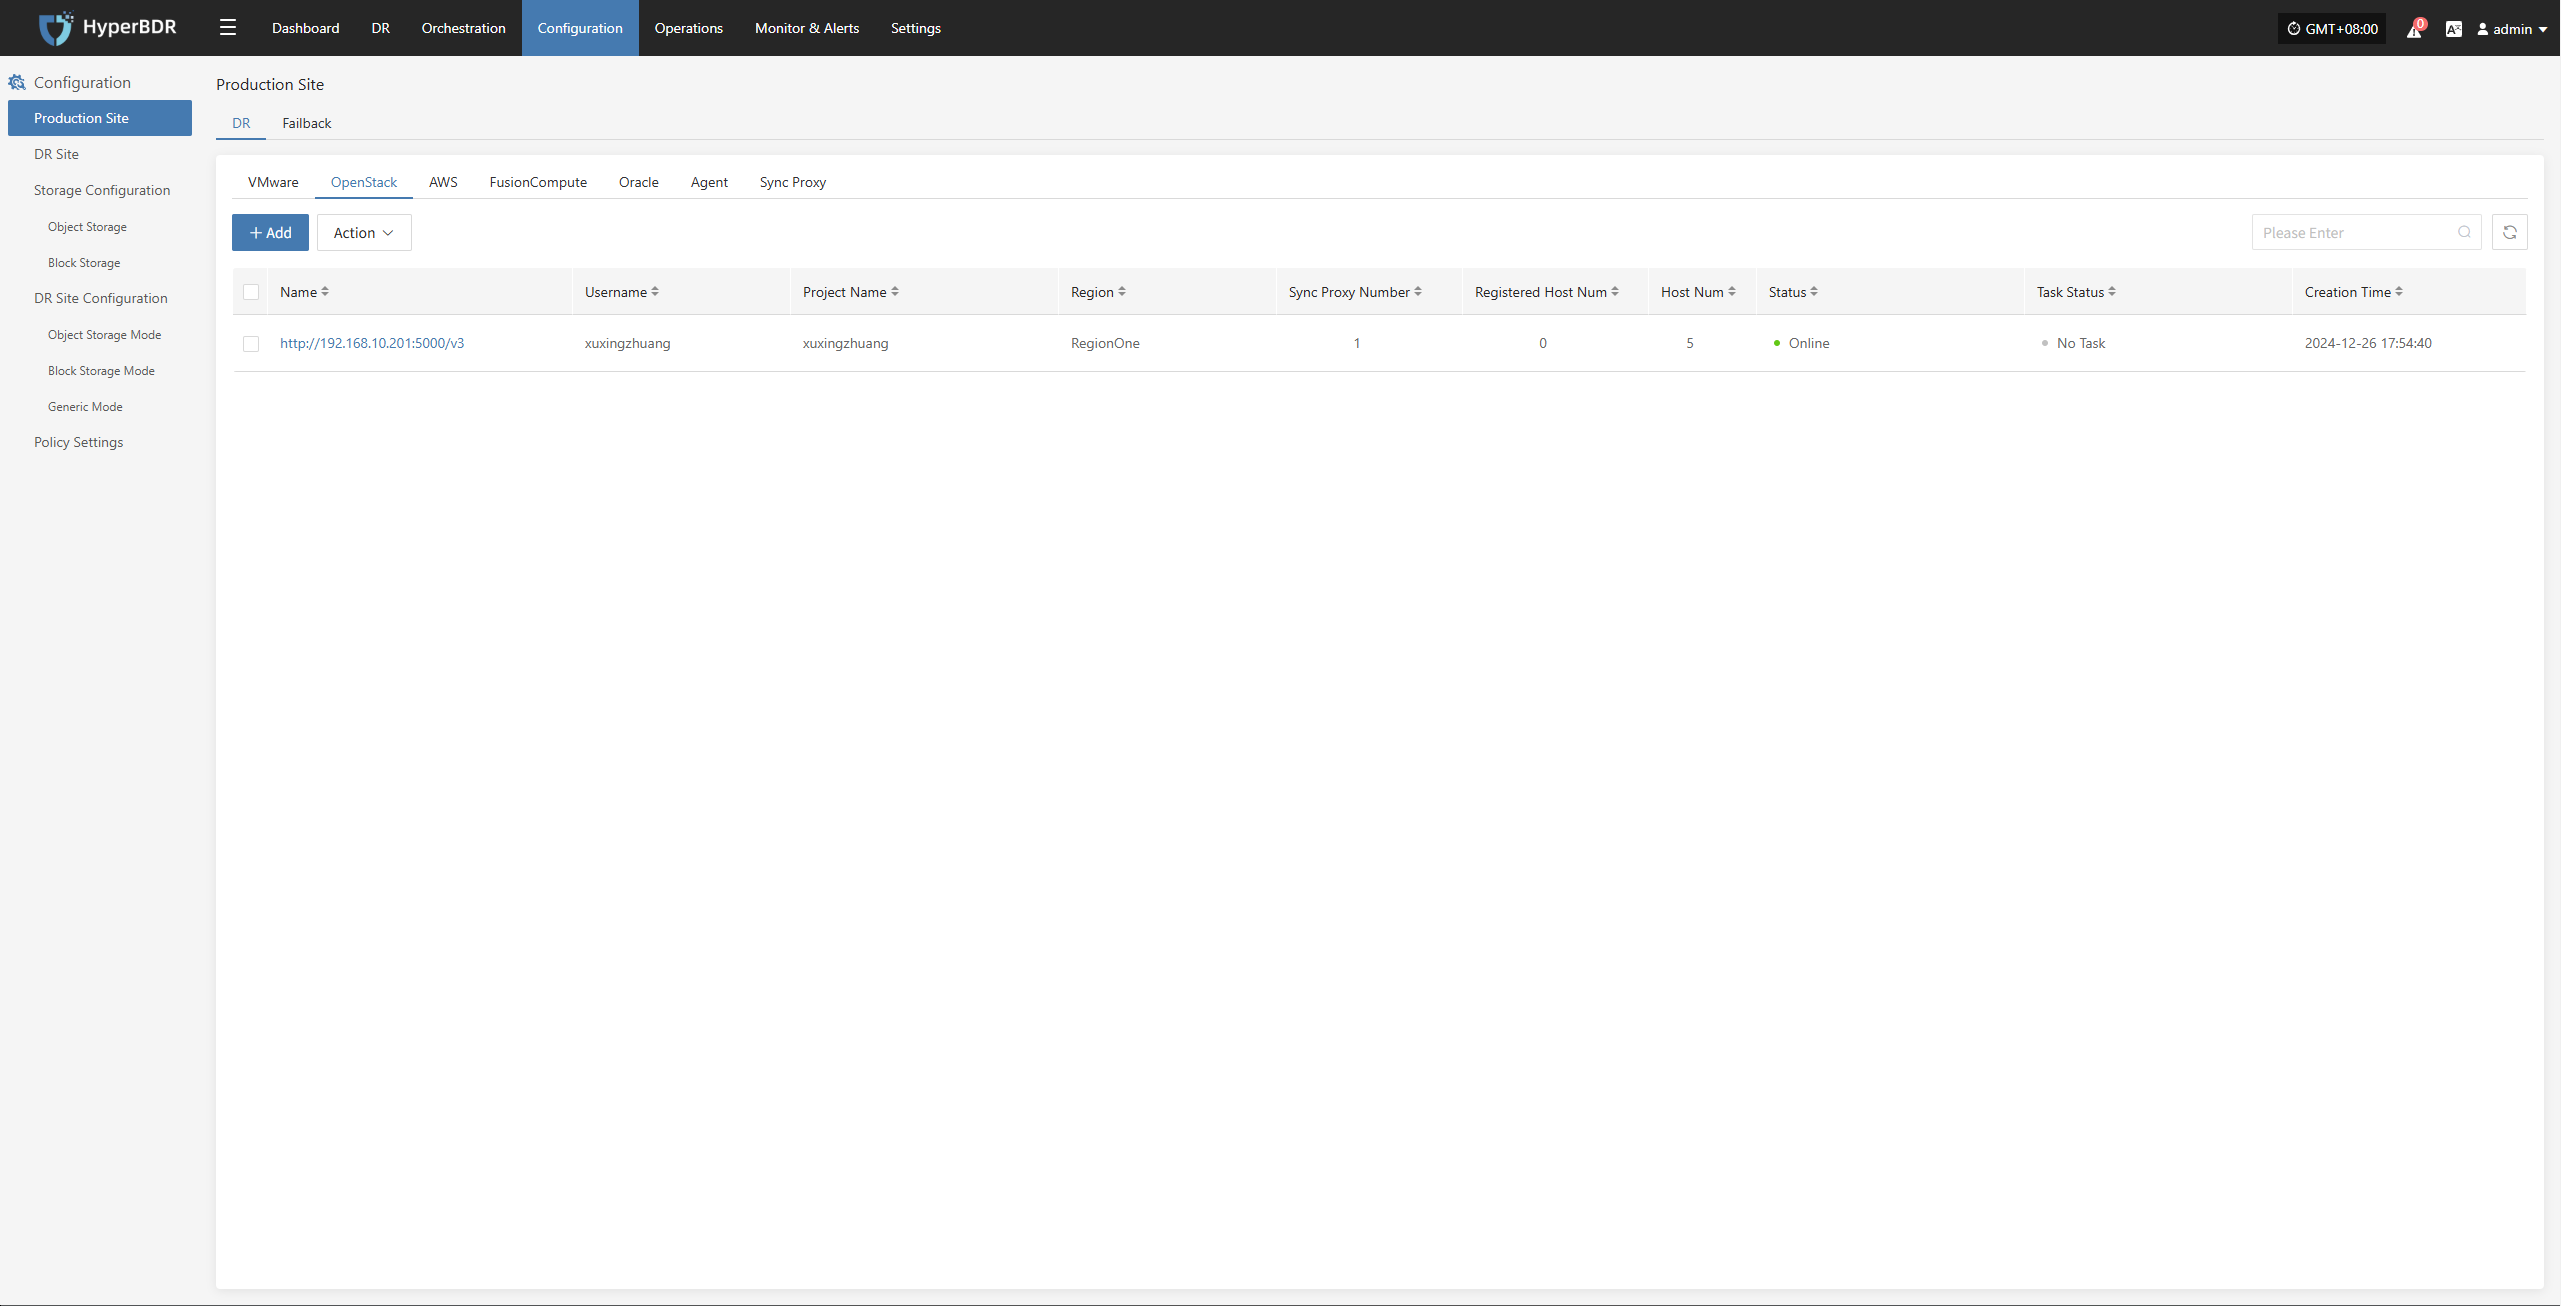Click Host Num value 5
The image size is (2561, 1306).
(1690, 343)
